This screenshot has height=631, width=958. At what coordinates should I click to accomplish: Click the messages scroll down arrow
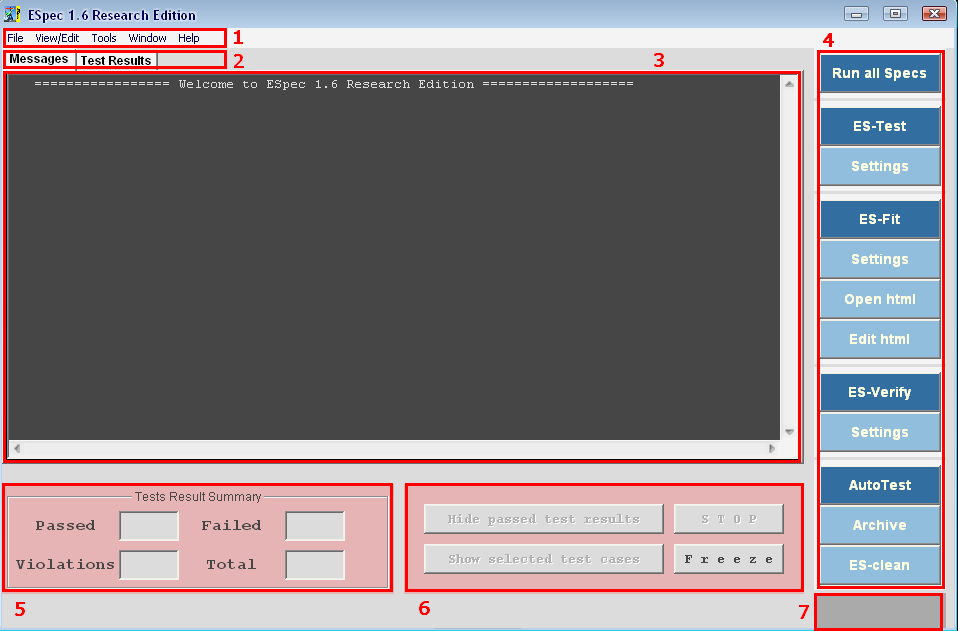[789, 432]
